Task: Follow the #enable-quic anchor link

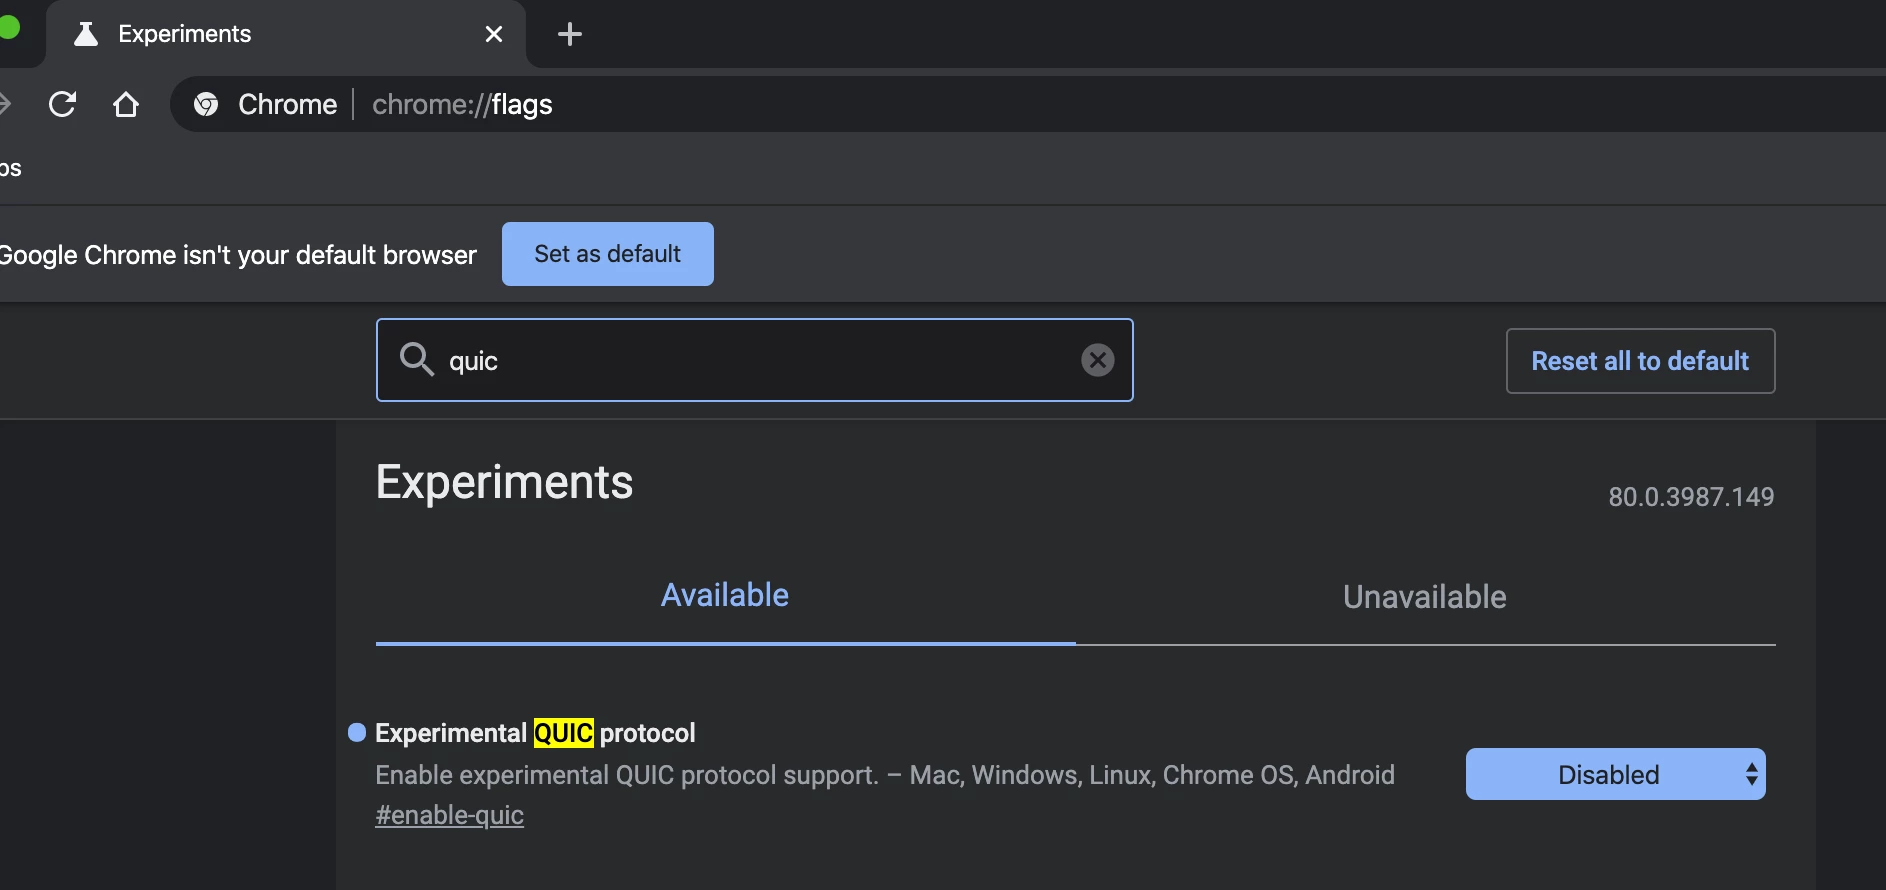Action: coord(449,815)
